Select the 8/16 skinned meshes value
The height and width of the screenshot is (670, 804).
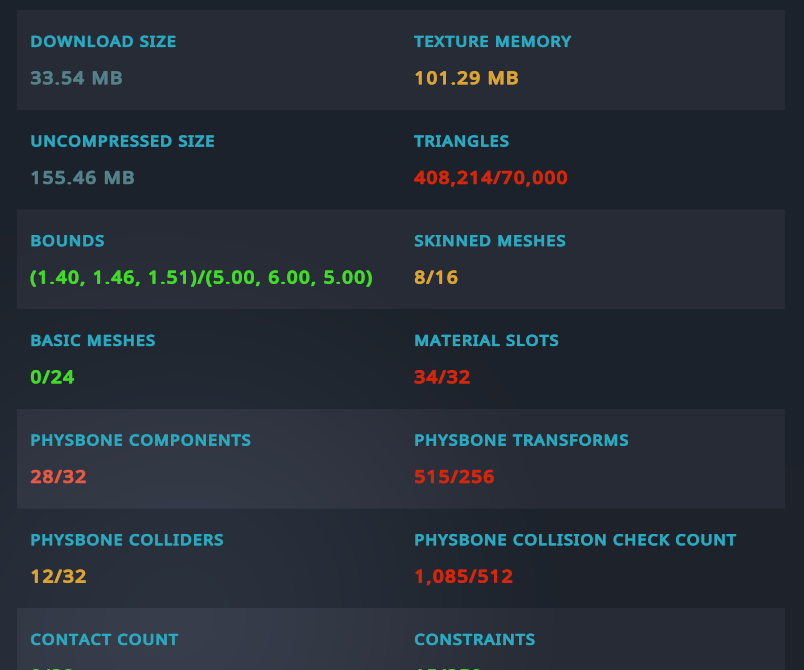436,277
